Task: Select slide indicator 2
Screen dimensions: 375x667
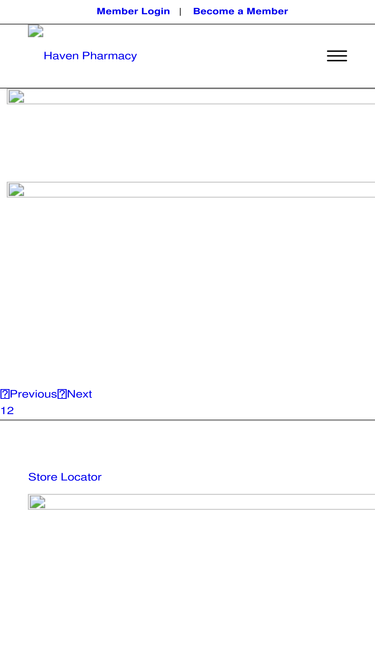Action: (10, 410)
